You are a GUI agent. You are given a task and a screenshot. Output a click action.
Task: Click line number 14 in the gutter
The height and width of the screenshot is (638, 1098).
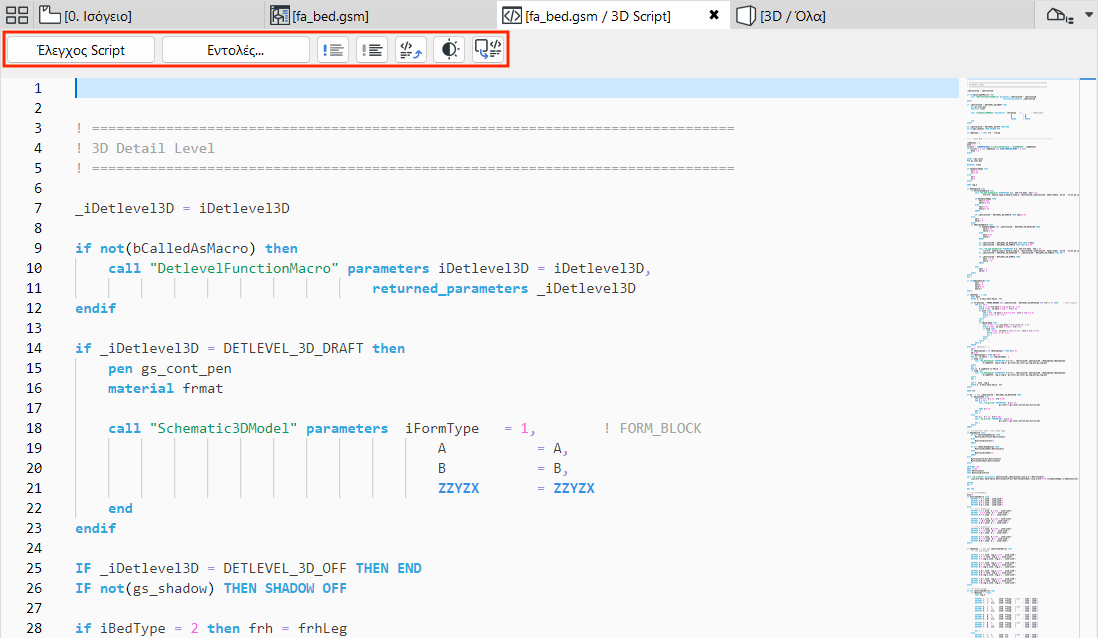[x=34, y=348]
